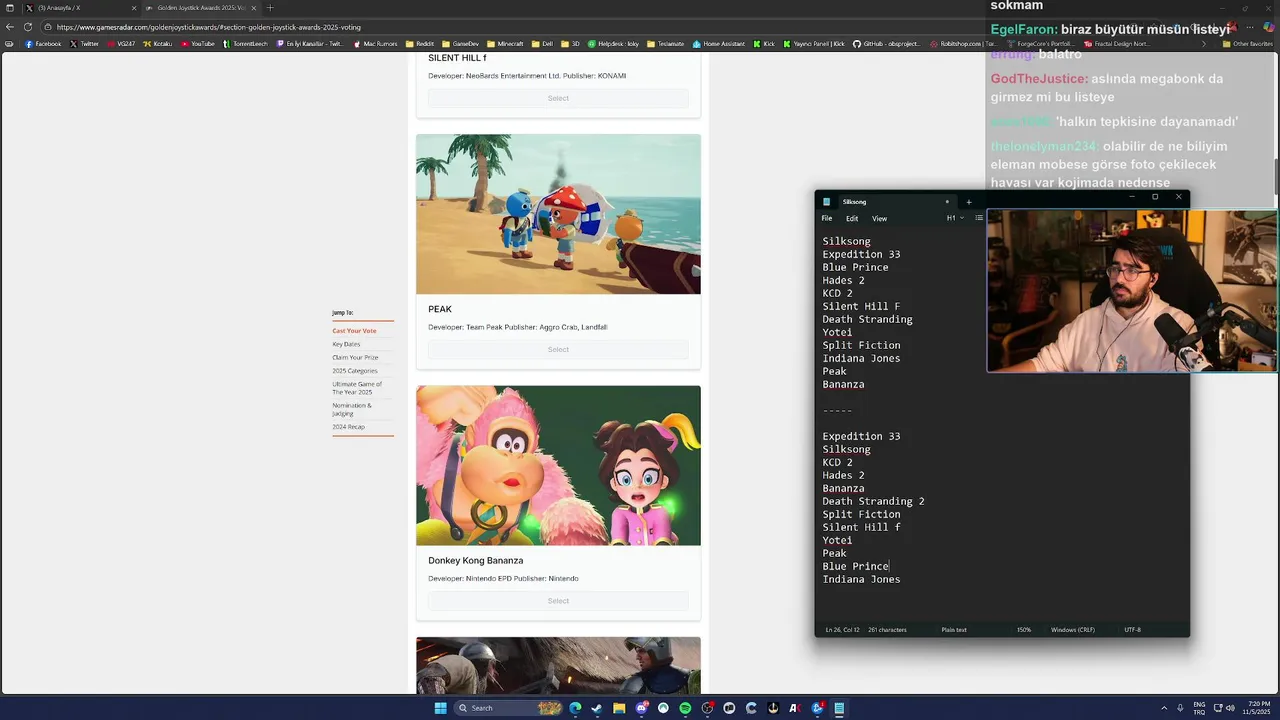
Task: Open Microsoft Edge from the taskbar
Action: point(575,708)
